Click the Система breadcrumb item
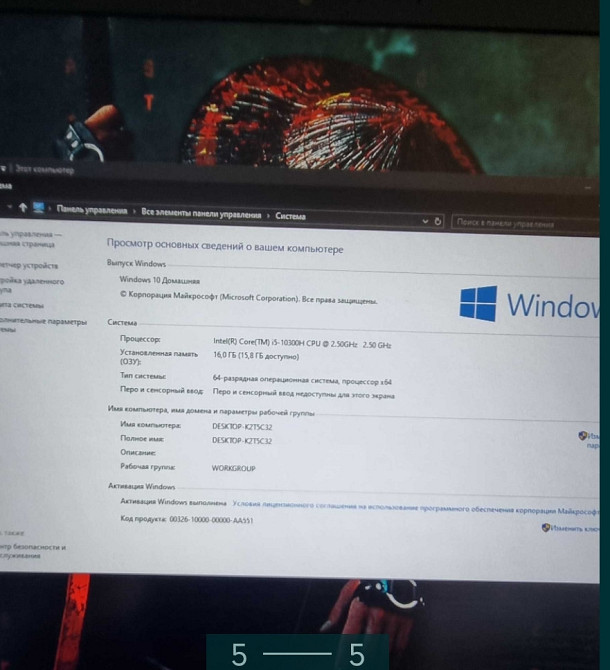This screenshot has height=670, width=610. (290, 216)
